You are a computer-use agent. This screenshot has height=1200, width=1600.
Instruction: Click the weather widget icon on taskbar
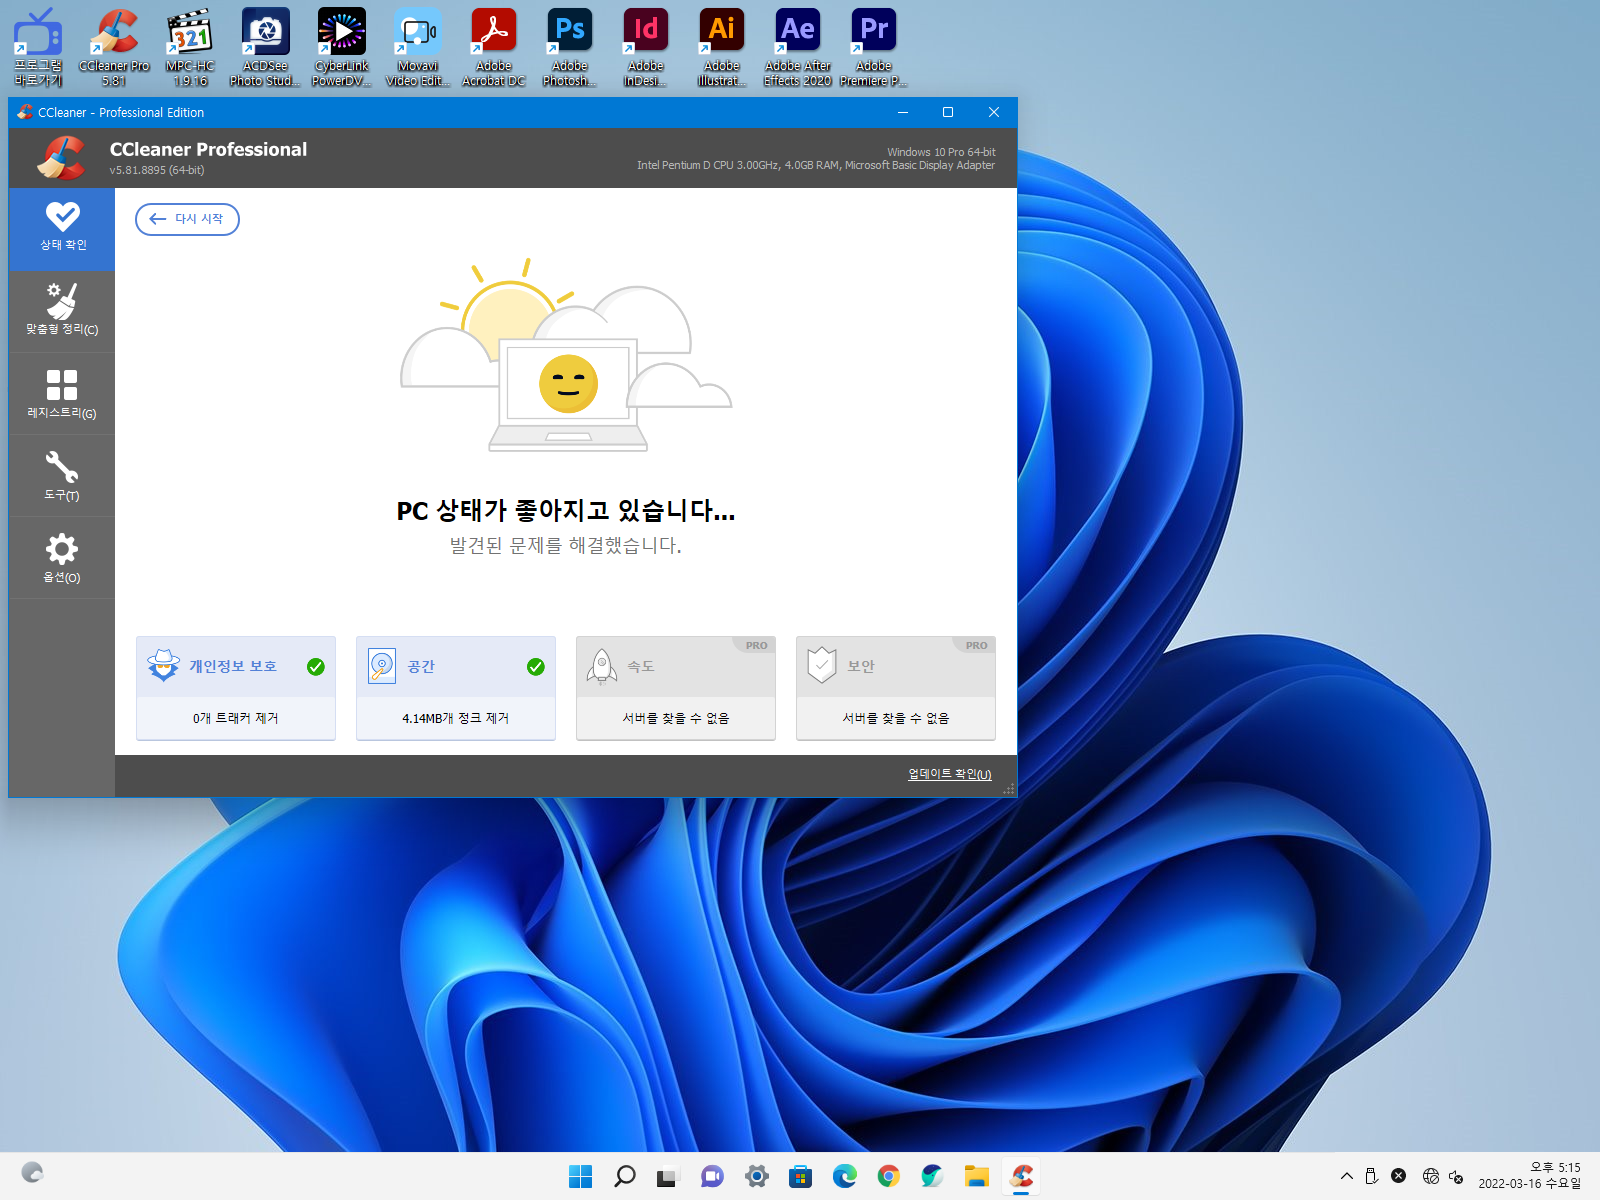click(32, 1172)
